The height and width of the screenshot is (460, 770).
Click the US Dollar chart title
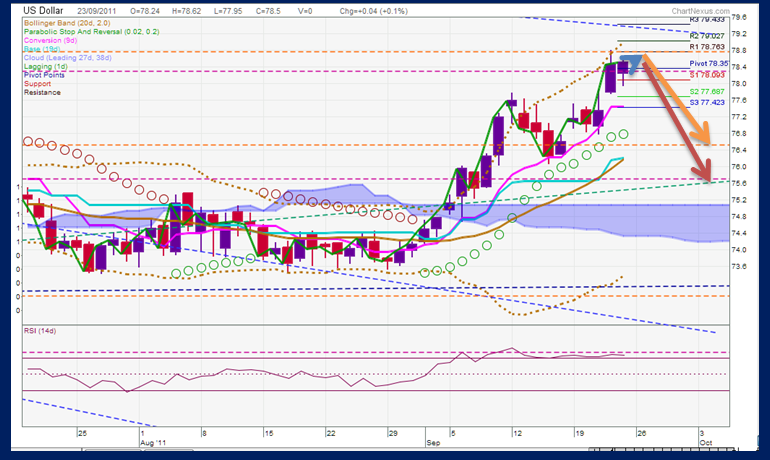[43, 10]
